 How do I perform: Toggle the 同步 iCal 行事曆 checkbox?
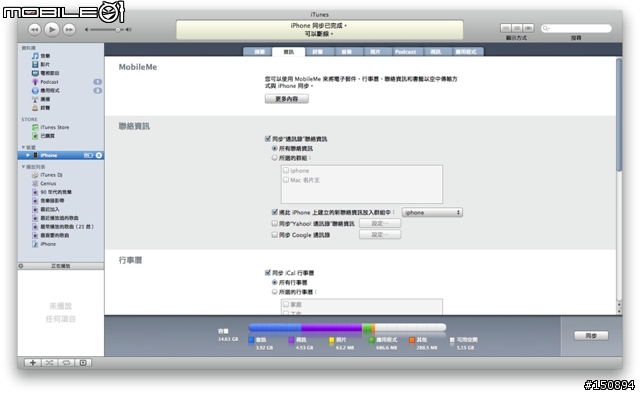point(268,273)
